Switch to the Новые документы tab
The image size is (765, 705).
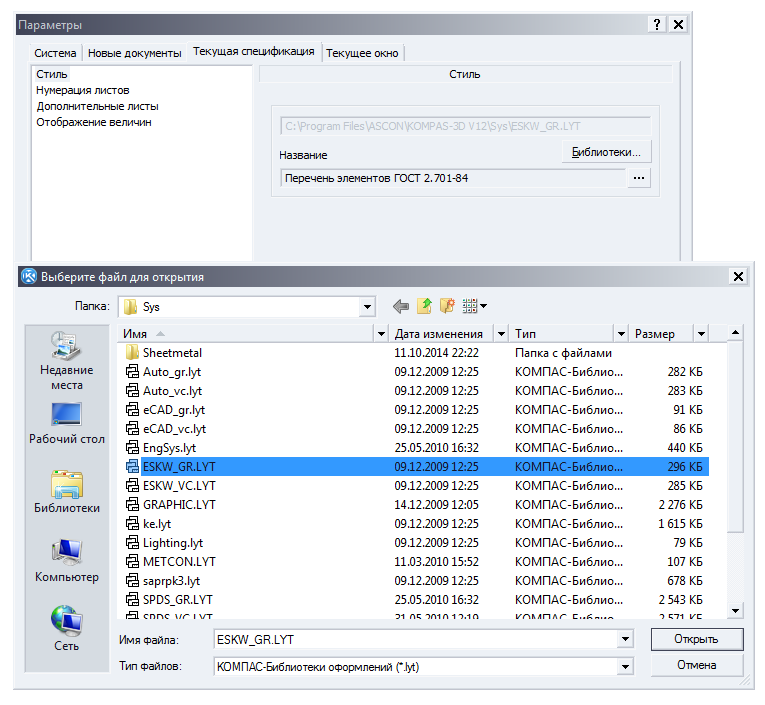click(x=135, y=53)
